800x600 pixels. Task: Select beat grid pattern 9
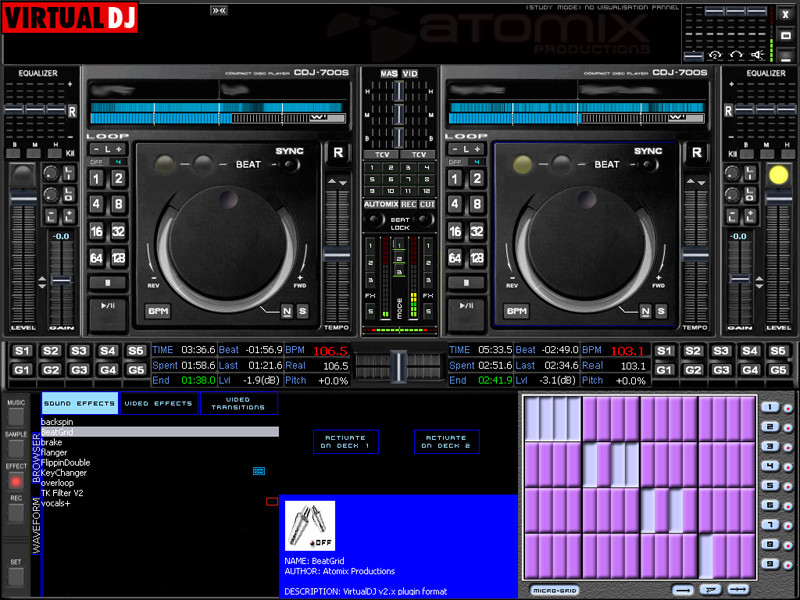tap(770, 564)
